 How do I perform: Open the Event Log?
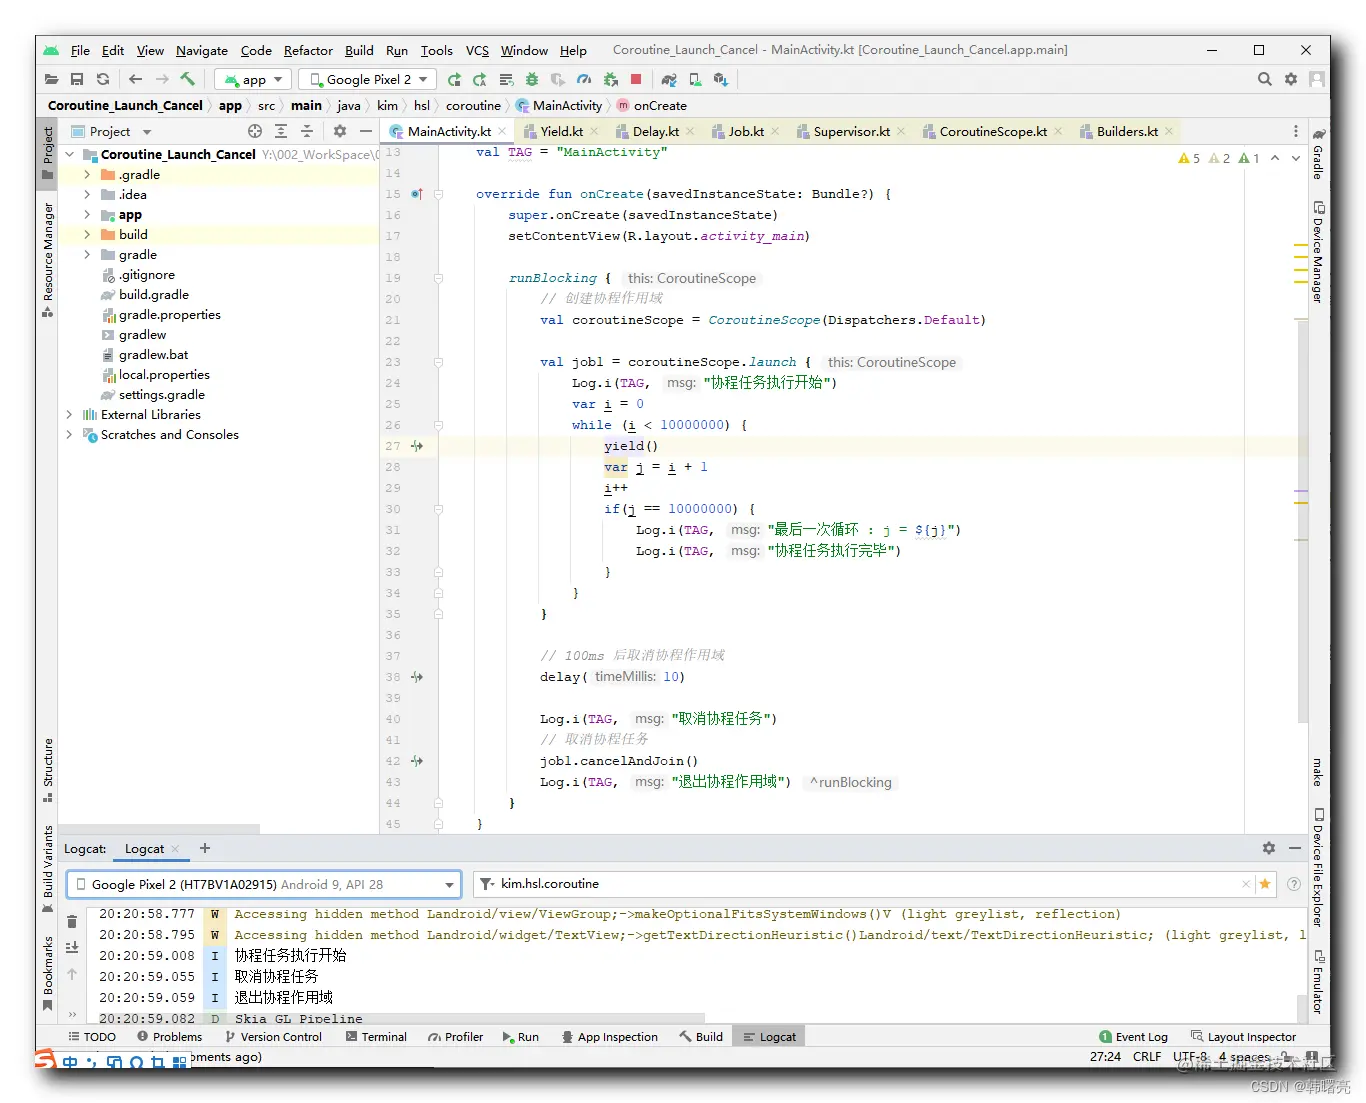tap(1133, 1037)
